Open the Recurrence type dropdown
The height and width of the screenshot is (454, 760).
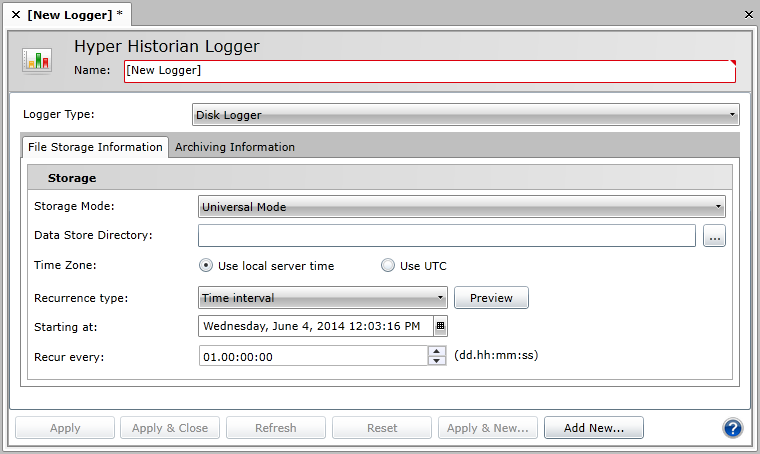pyautogui.click(x=323, y=297)
